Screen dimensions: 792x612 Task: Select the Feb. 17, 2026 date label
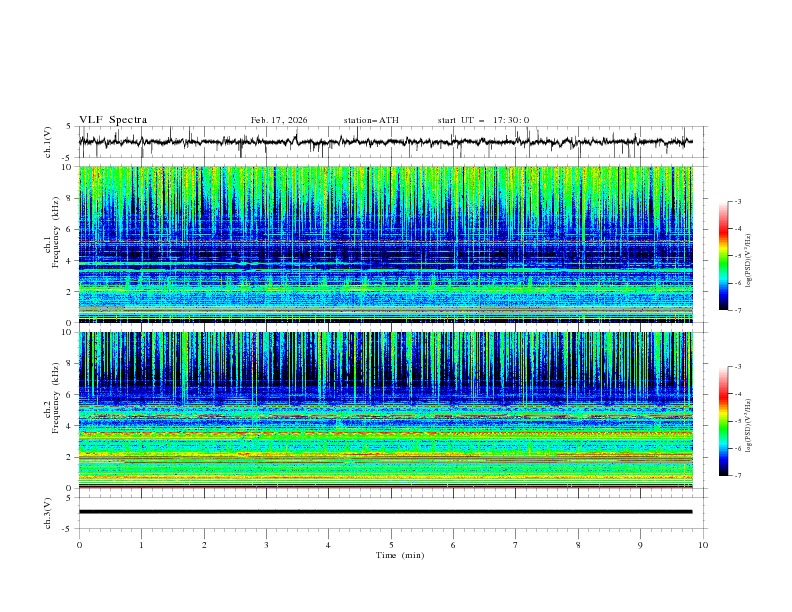279,120
